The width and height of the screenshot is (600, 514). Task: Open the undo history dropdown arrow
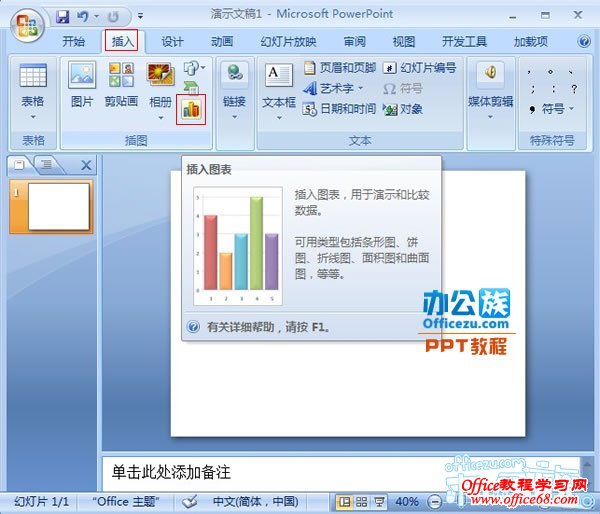[96, 16]
